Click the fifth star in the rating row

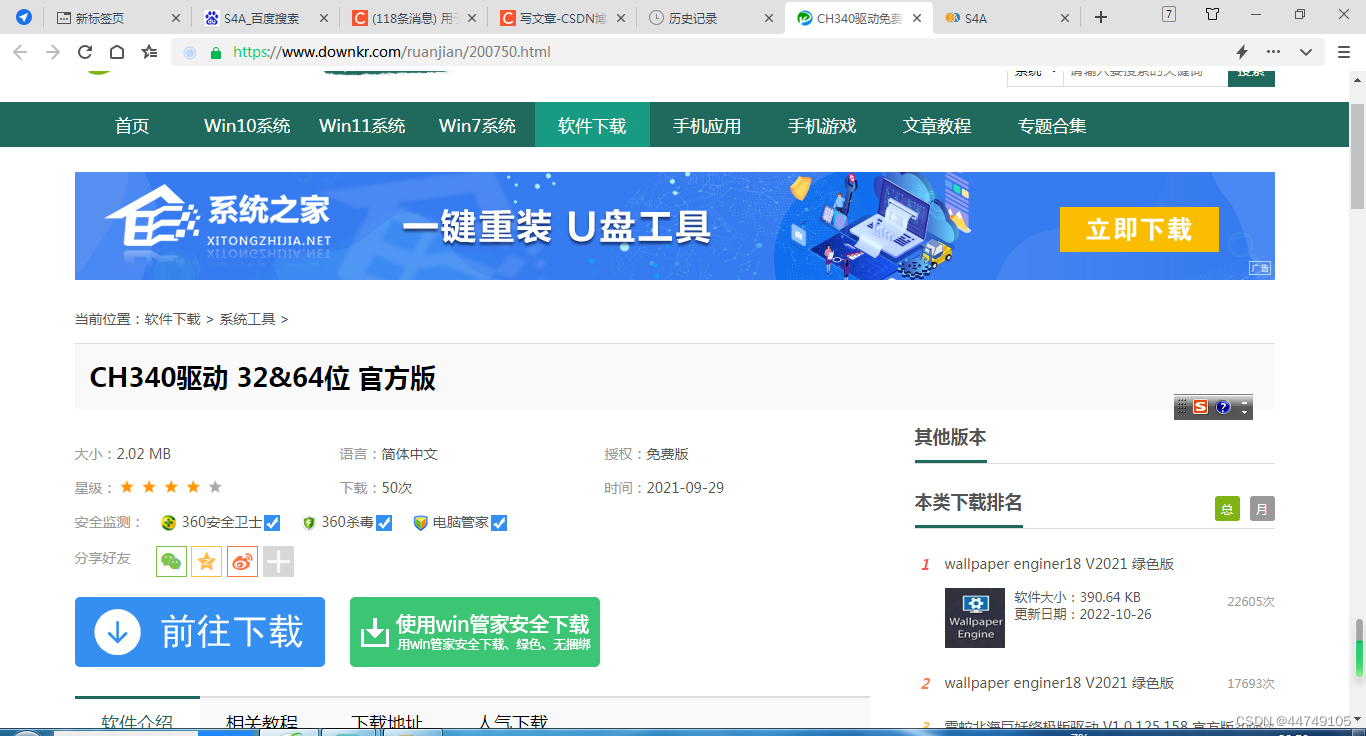point(215,487)
